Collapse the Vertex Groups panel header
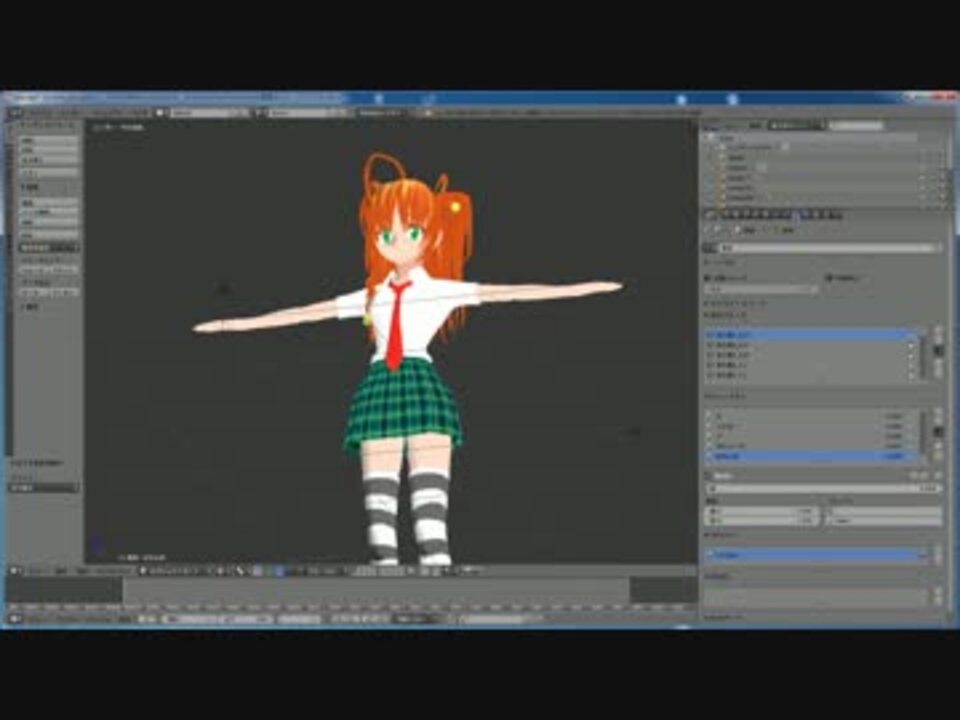Image resolution: width=960 pixels, height=720 pixels. point(727,315)
